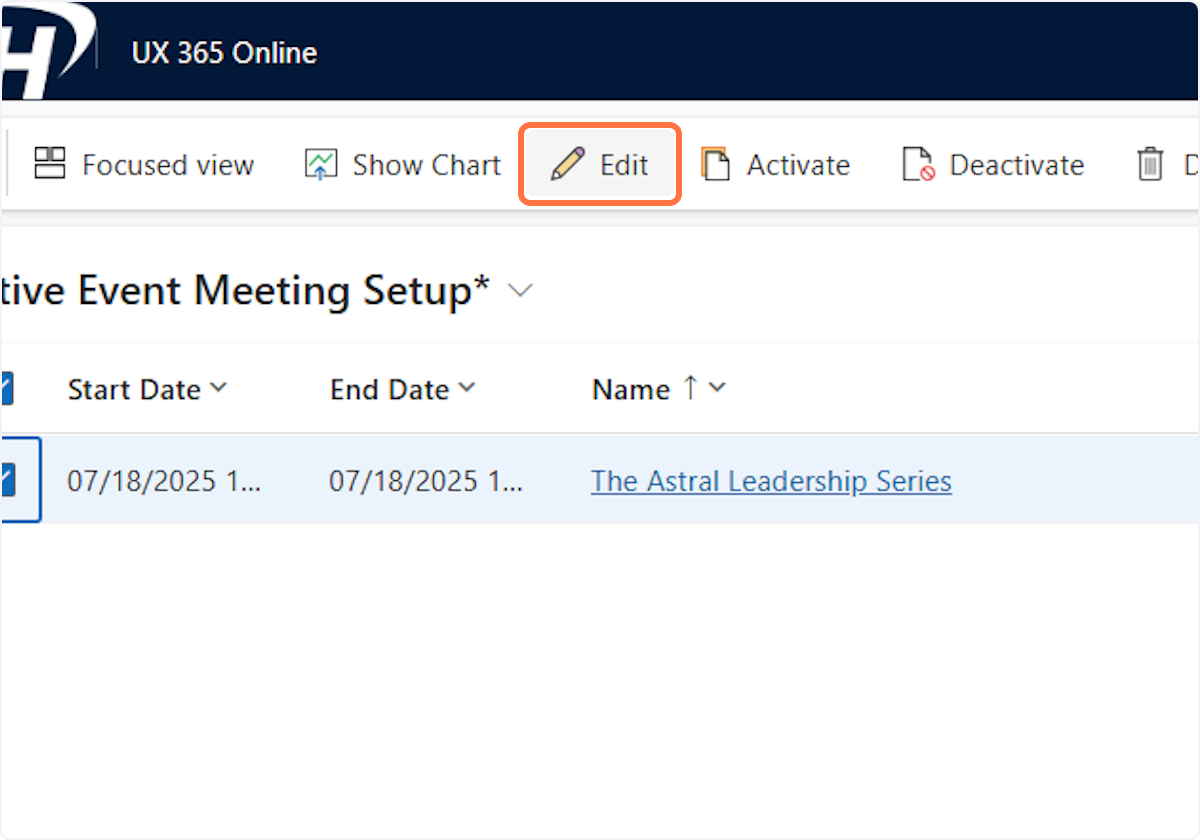Click the UX 365 Online app title

point(224,53)
